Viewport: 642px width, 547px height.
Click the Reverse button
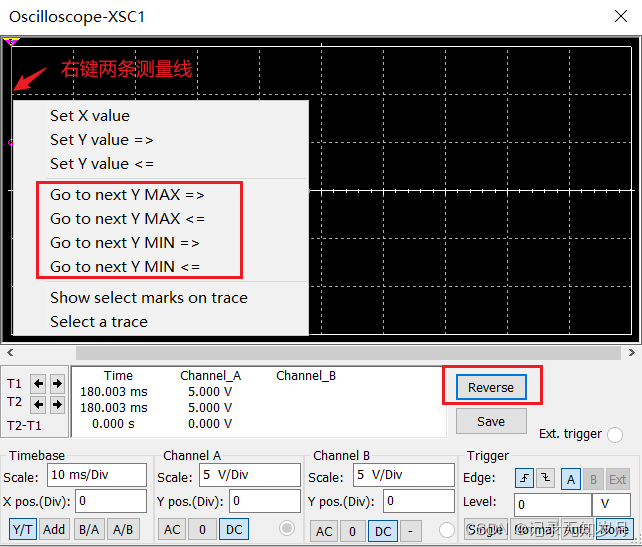tap(491, 387)
